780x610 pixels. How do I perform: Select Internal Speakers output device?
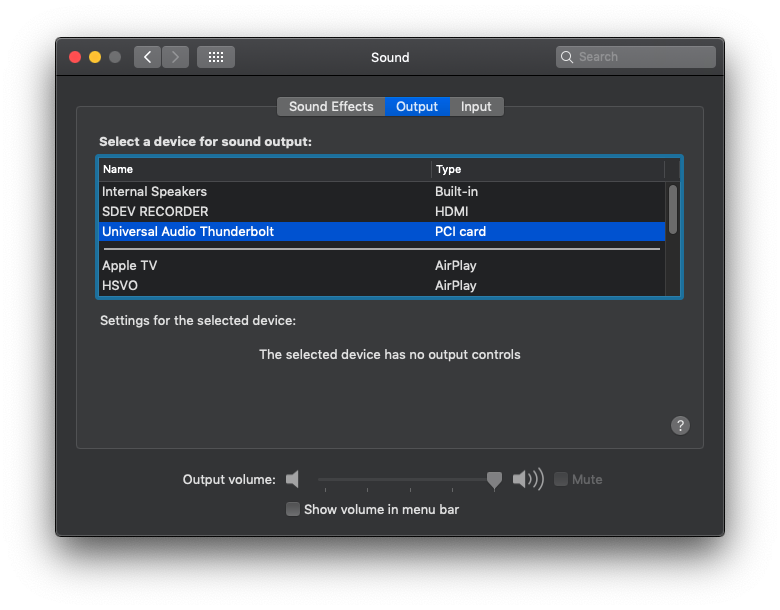pyautogui.click(x=382, y=192)
